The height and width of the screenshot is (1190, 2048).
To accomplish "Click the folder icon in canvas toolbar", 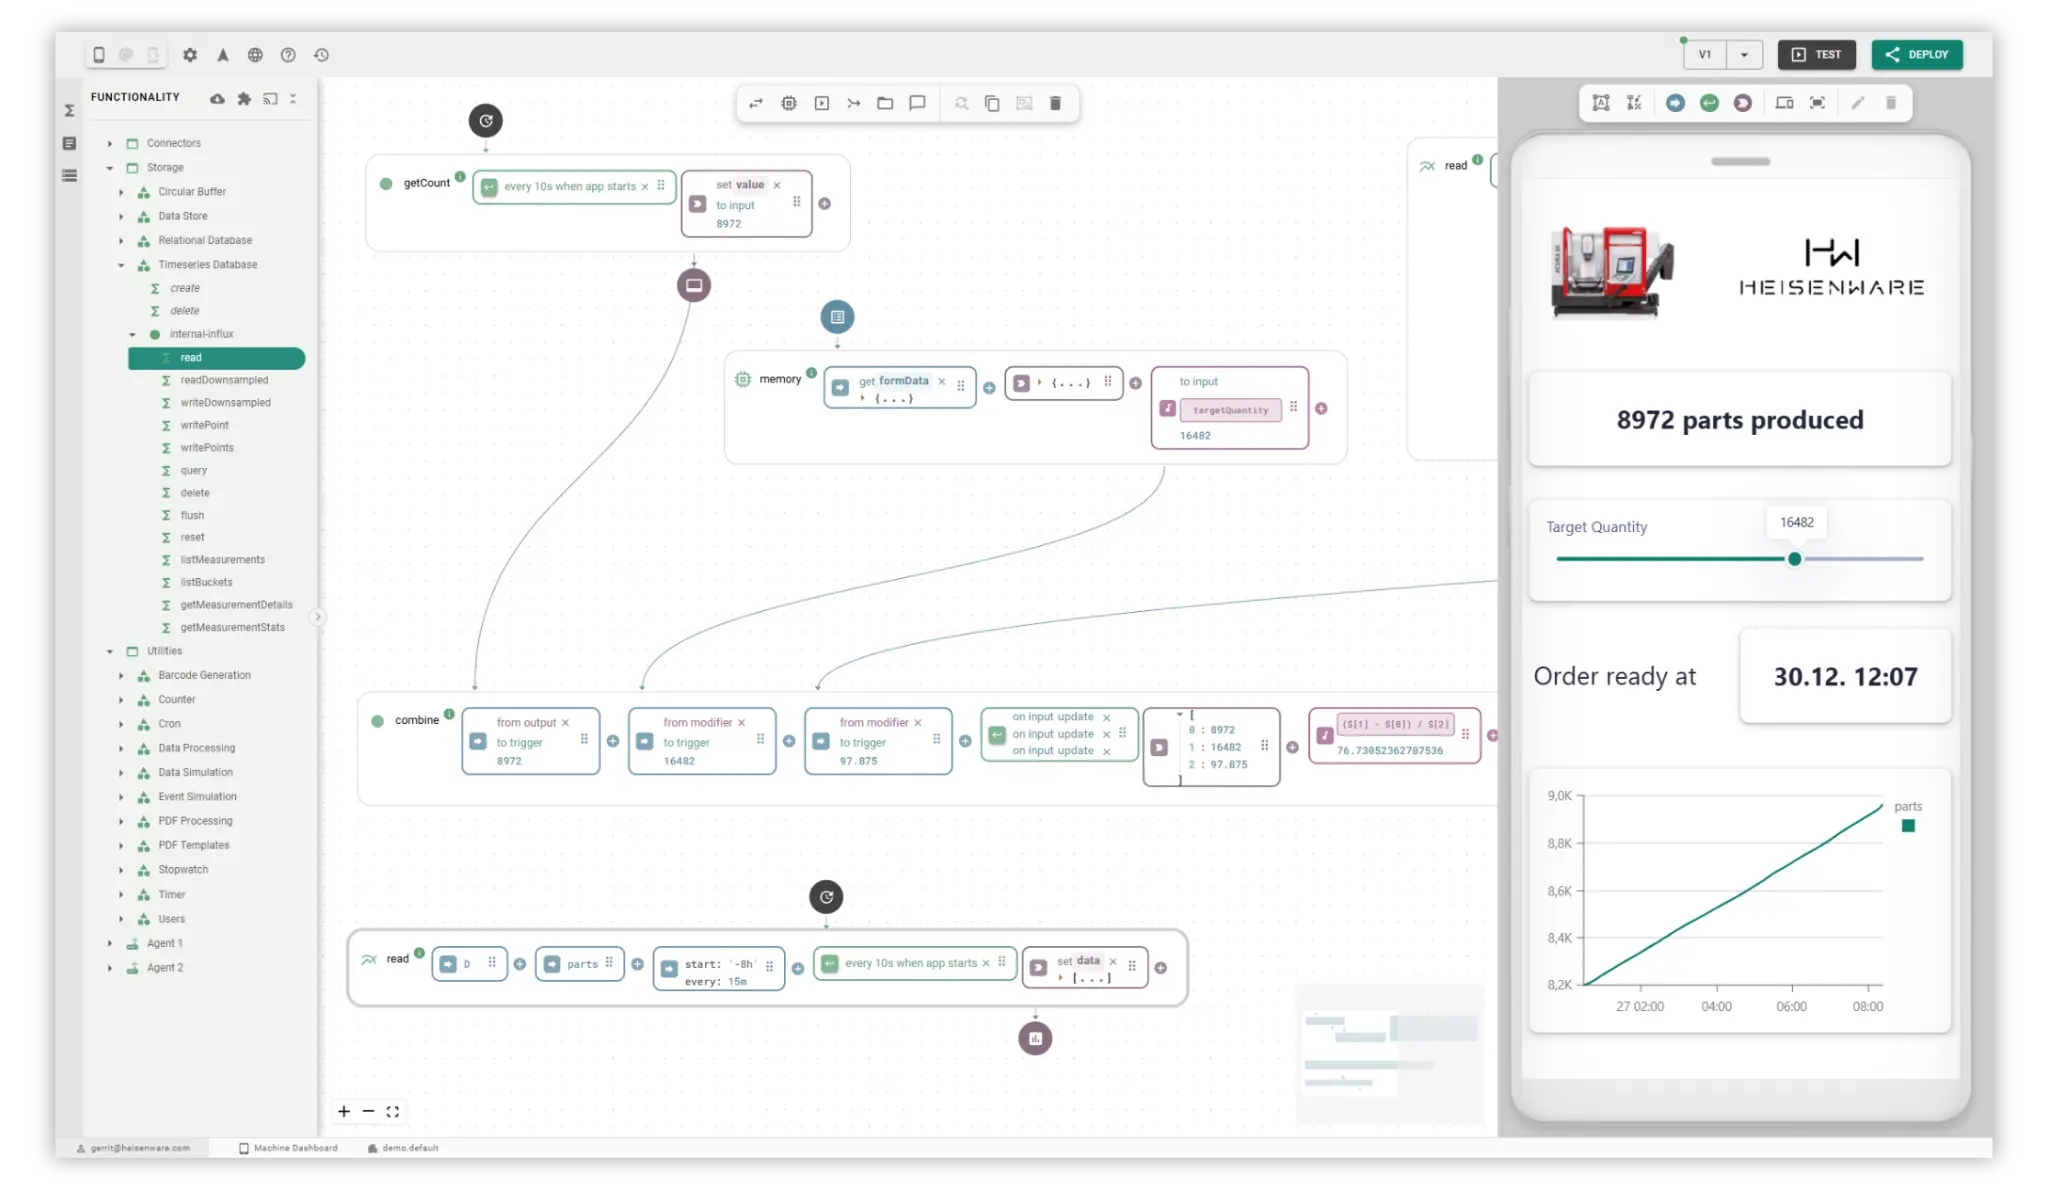I will click(x=885, y=103).
